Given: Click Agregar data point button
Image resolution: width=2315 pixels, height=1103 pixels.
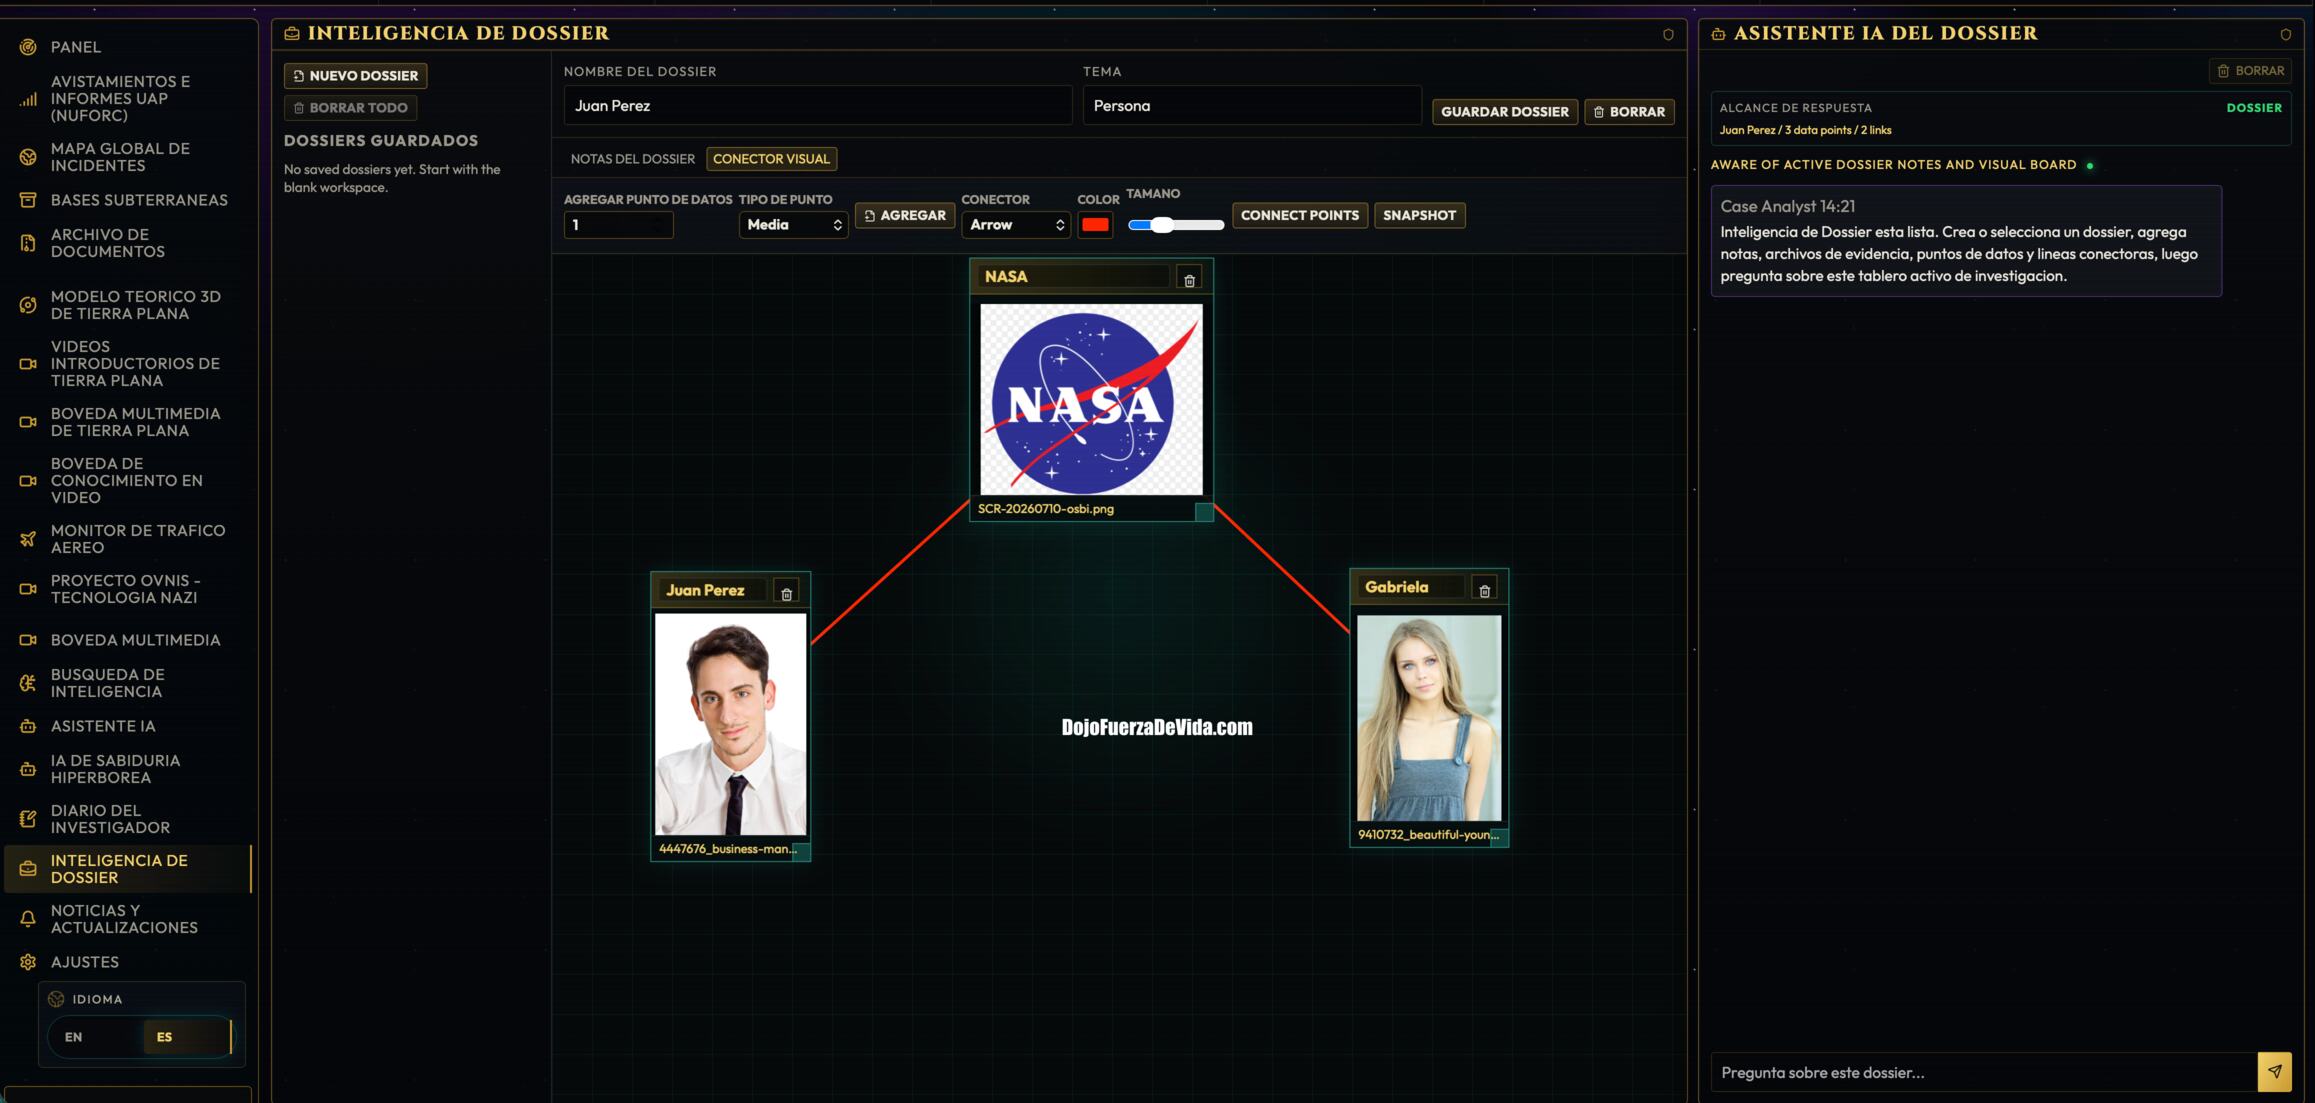Looking at the screenshot, I should click(905, 215).
